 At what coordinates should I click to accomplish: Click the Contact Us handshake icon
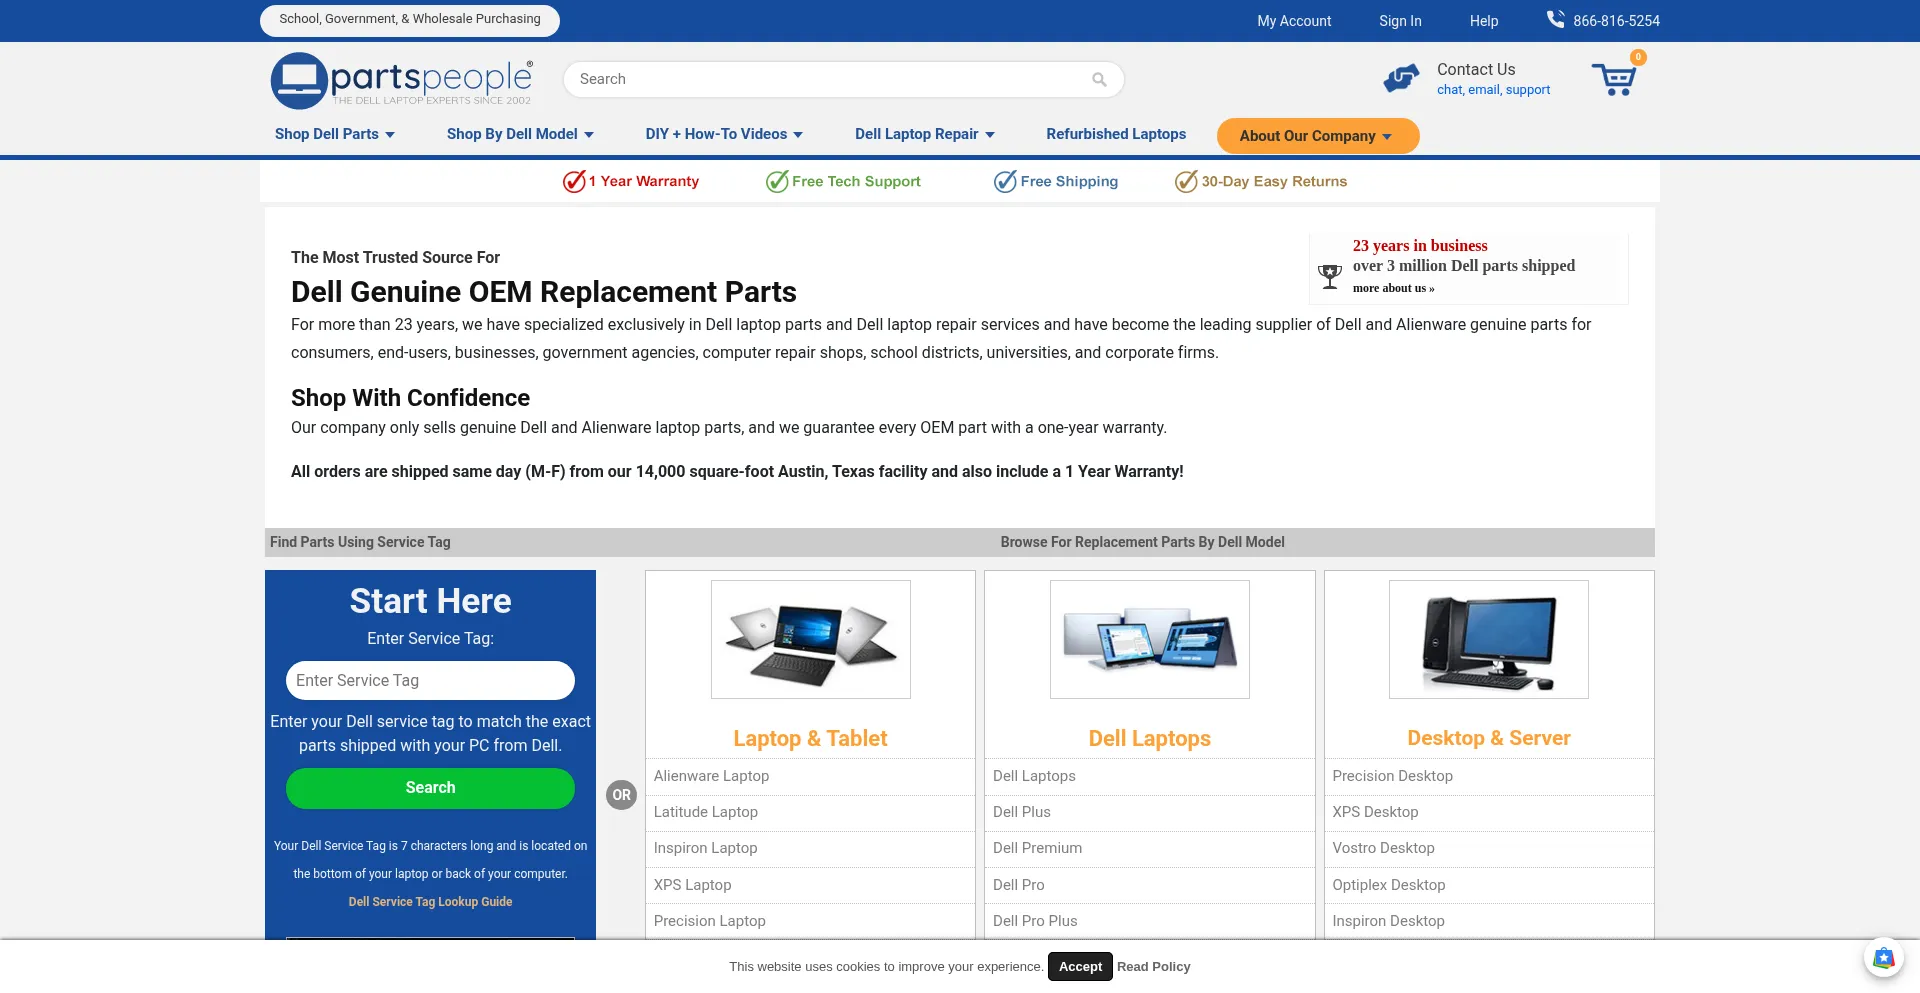tap(1401, 77)
